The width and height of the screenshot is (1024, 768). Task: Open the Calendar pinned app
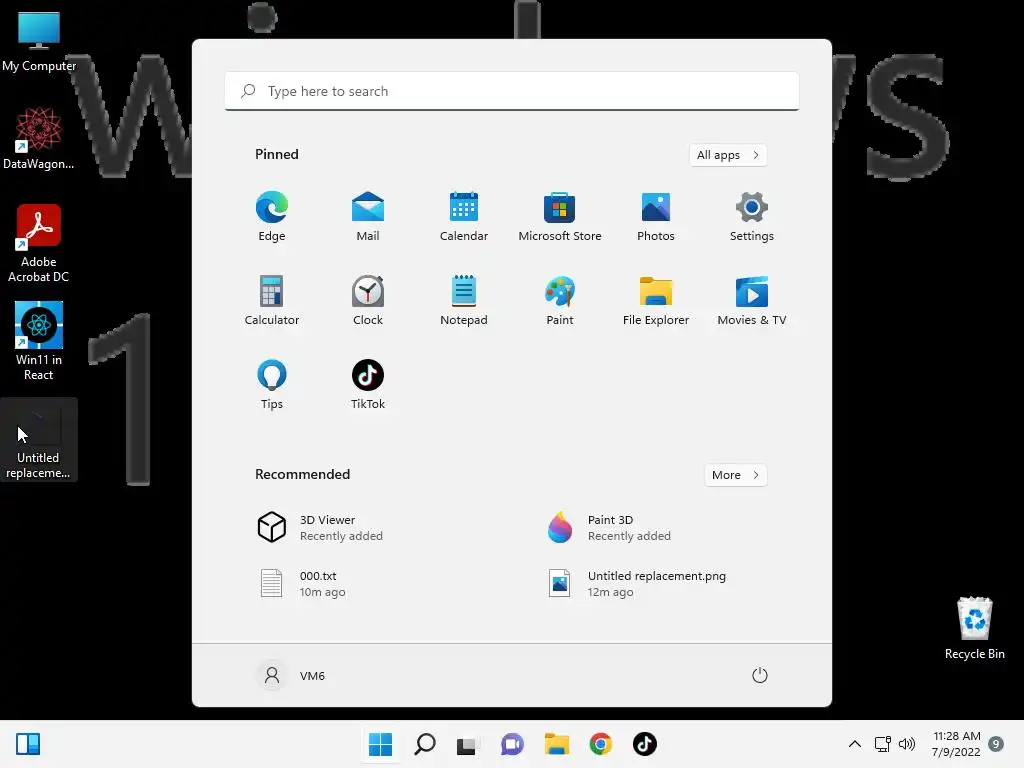464,216
